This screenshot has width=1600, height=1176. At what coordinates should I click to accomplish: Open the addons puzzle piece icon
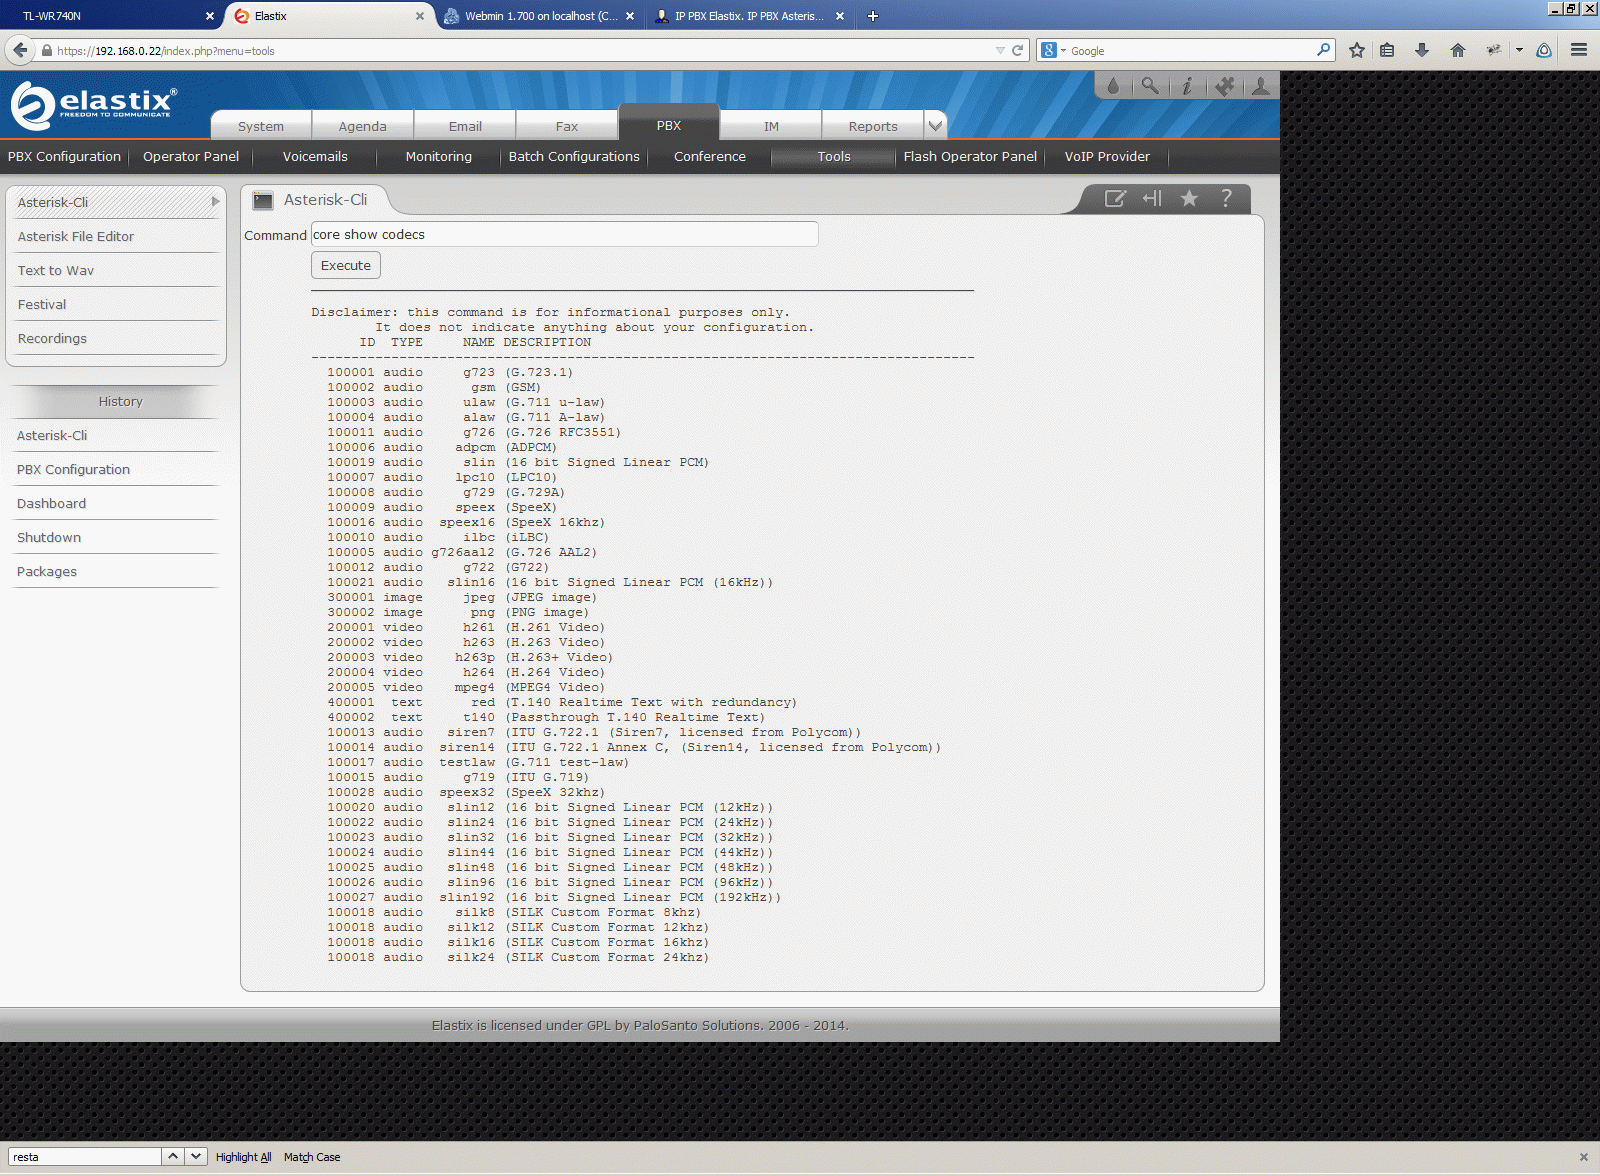click(x=1224, y=86)
